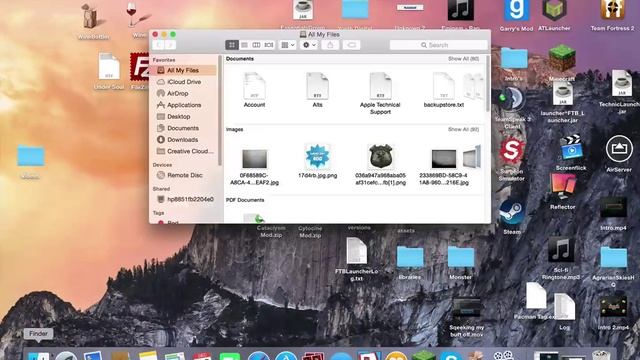Switch Finder to Cover Flow view
This screenshot has height=360, width=640.
269,45
